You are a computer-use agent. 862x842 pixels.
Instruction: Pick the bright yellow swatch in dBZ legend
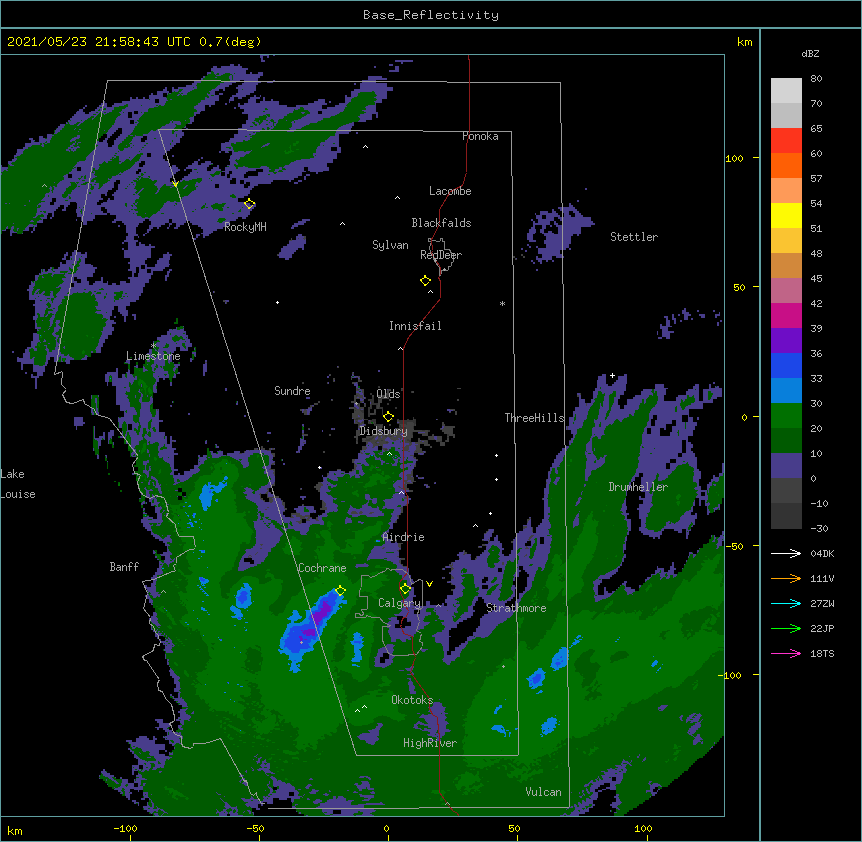[x=786, y=215]
